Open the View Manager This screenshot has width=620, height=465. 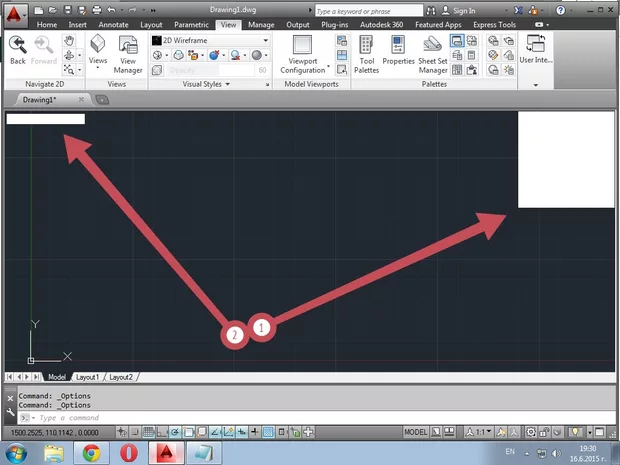coord(128,55)
